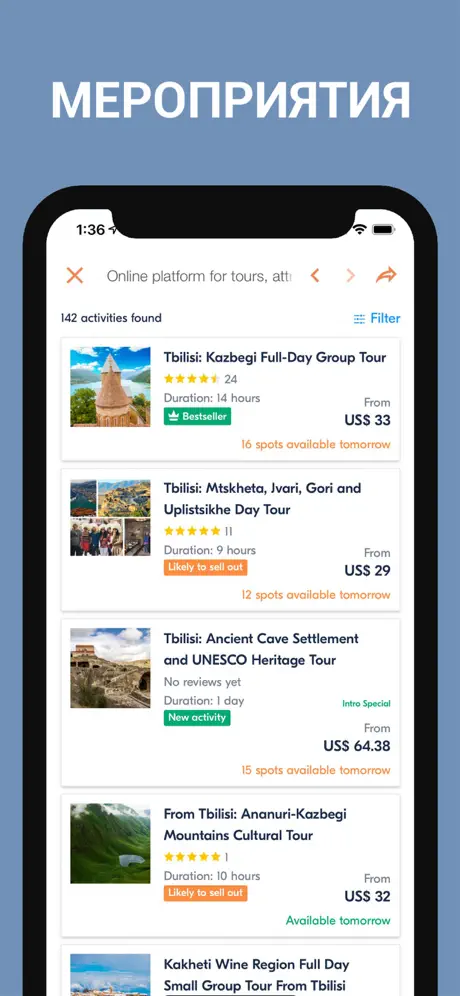The image size is (460, 996).
Task: Tap the cave settlement thumbnail image
Action: 110,668
